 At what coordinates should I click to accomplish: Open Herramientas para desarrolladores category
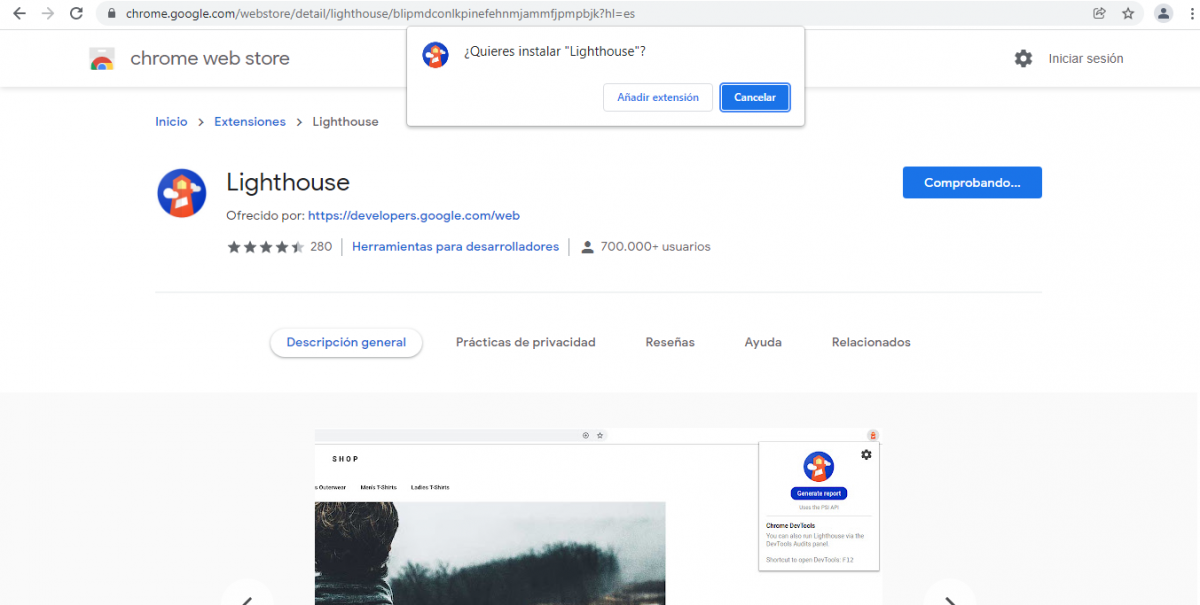[455, 247]
